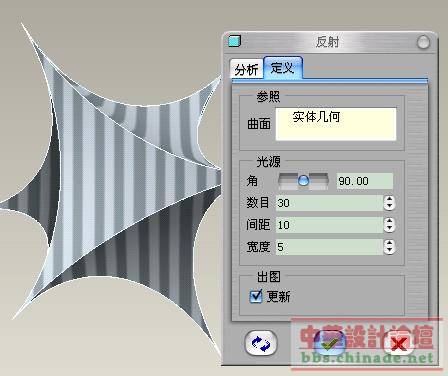The height and width of the screenshot is (376, 448).
Task: Cancel with the red X button
Action: (x=399, y=343)
